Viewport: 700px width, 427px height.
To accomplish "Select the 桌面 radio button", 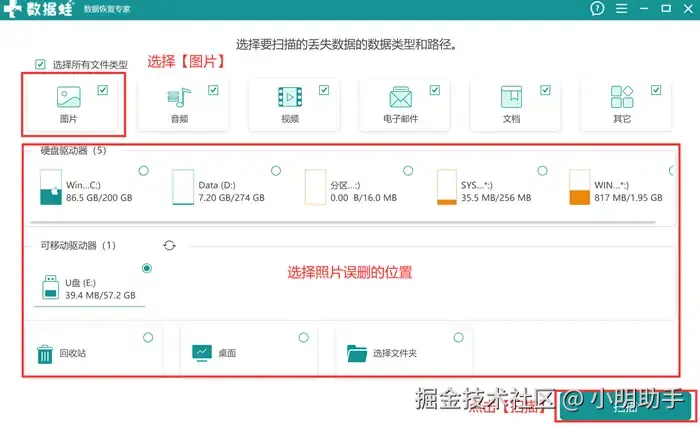I will tap(304, 337).
